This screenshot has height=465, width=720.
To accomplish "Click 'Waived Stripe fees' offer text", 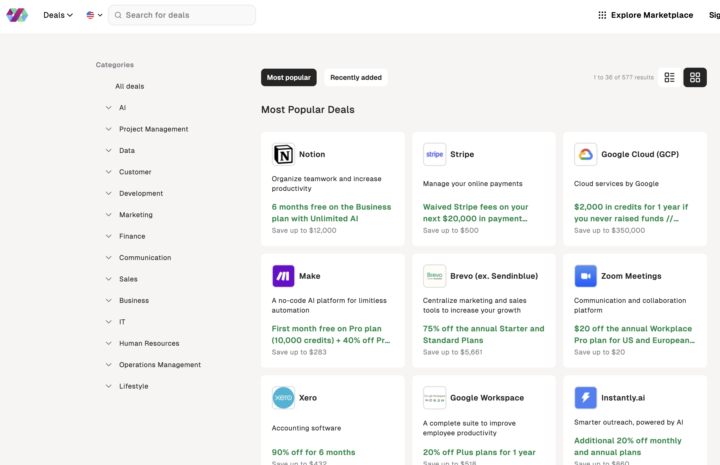I will tap(476, 213).
